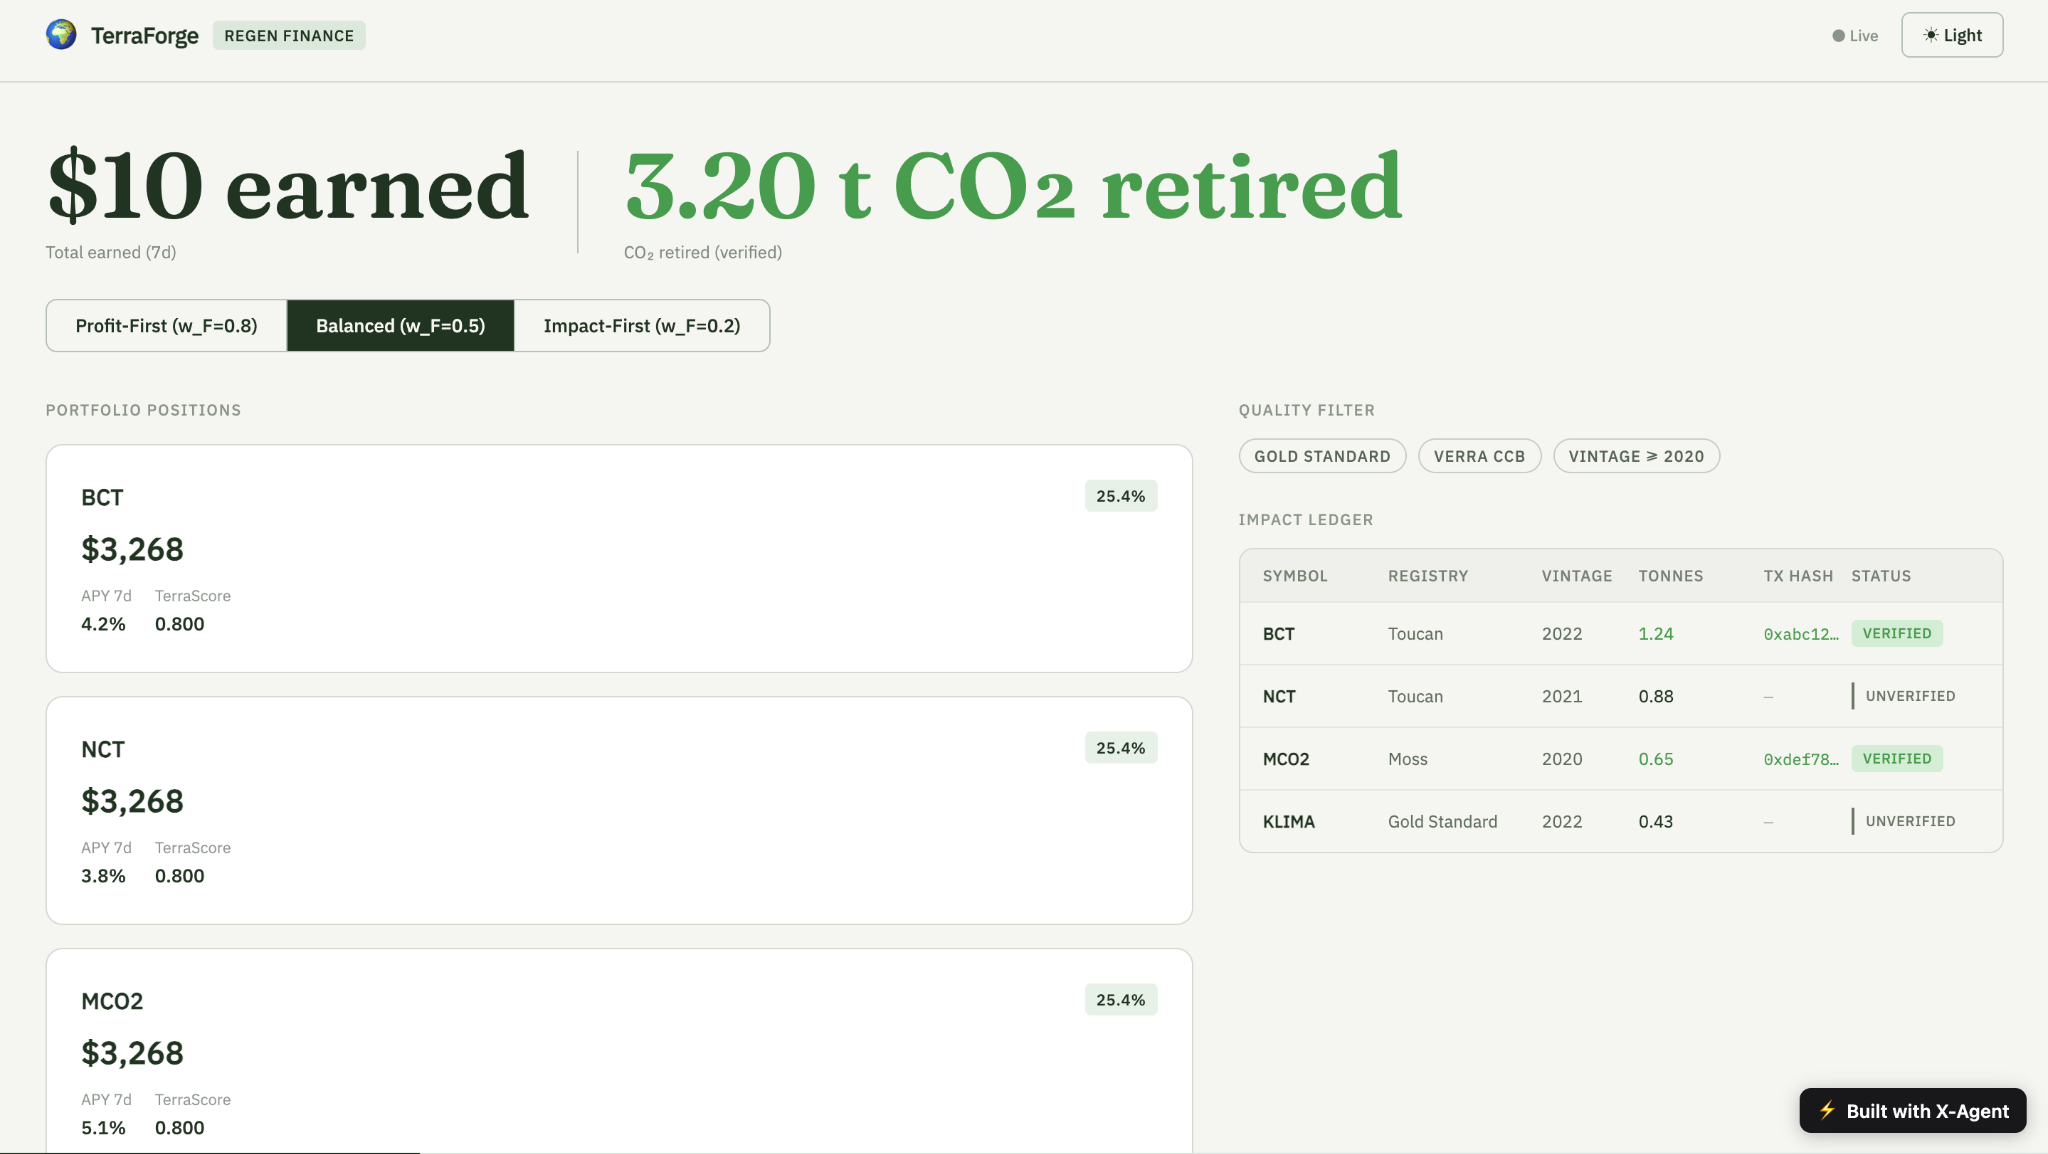Click the REGEN FINANCE tag in the header
This screenshot has height=1154, width=2048.
[x=289, y=35]
